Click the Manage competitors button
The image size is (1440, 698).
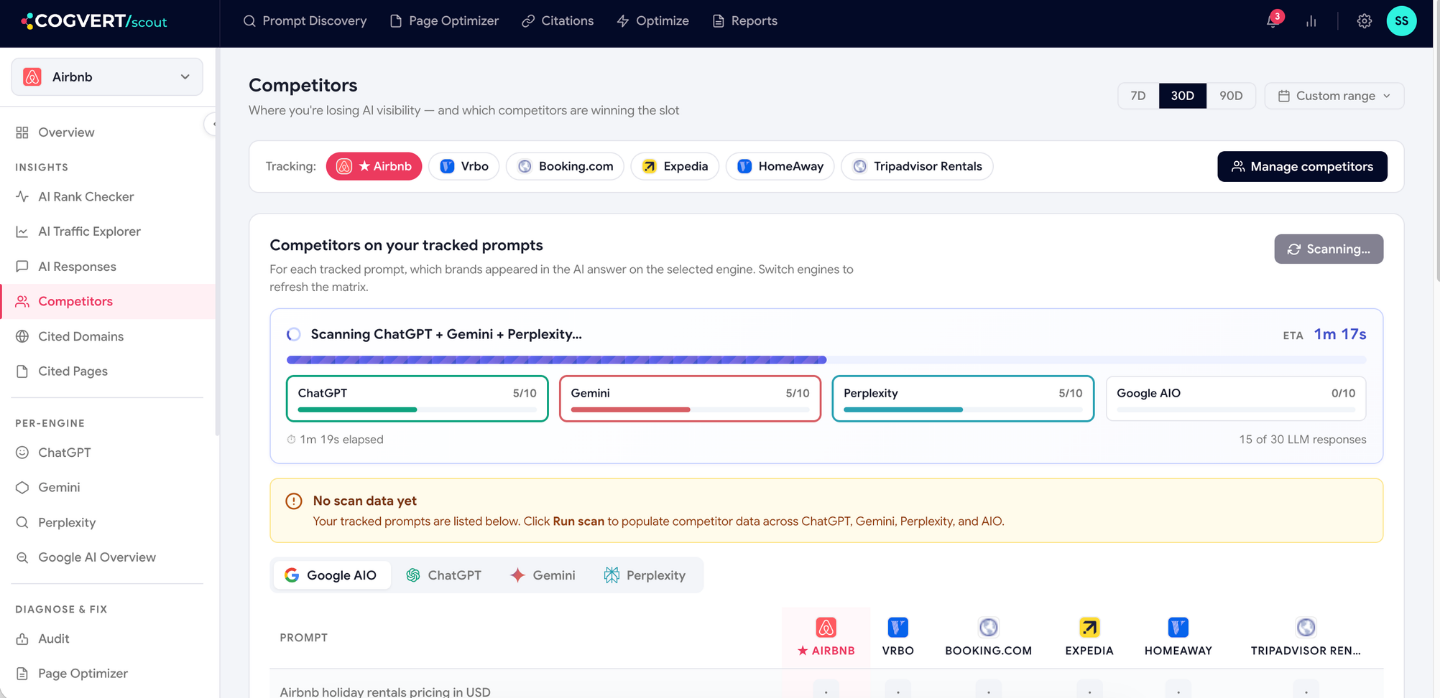coord(1302,166)
